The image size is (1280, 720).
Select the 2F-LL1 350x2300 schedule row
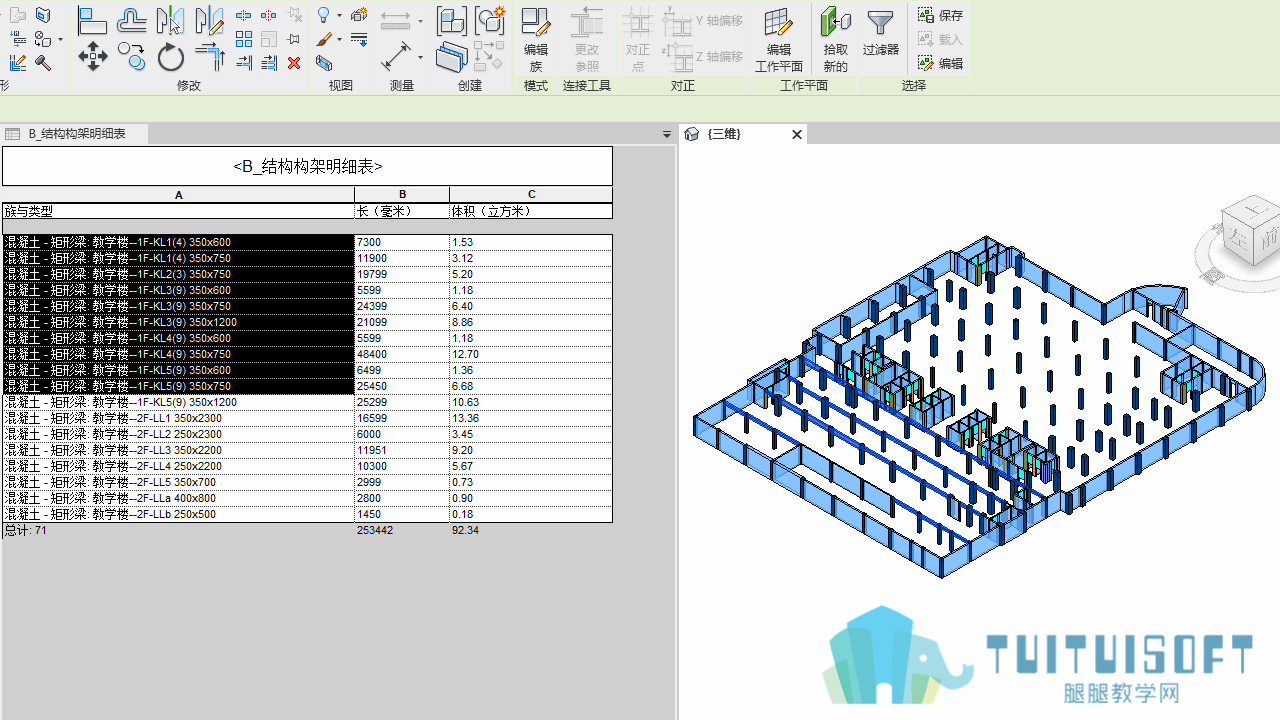(x=307, y=418)
